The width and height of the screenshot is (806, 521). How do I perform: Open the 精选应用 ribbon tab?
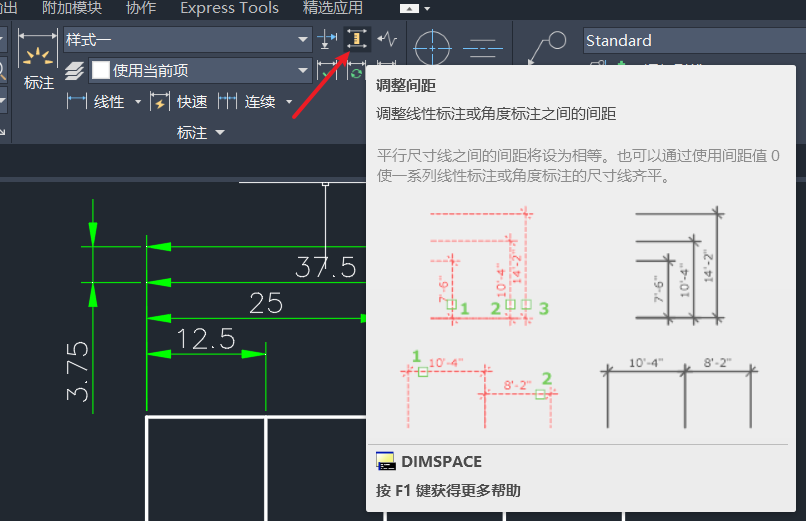pos(333,8)
